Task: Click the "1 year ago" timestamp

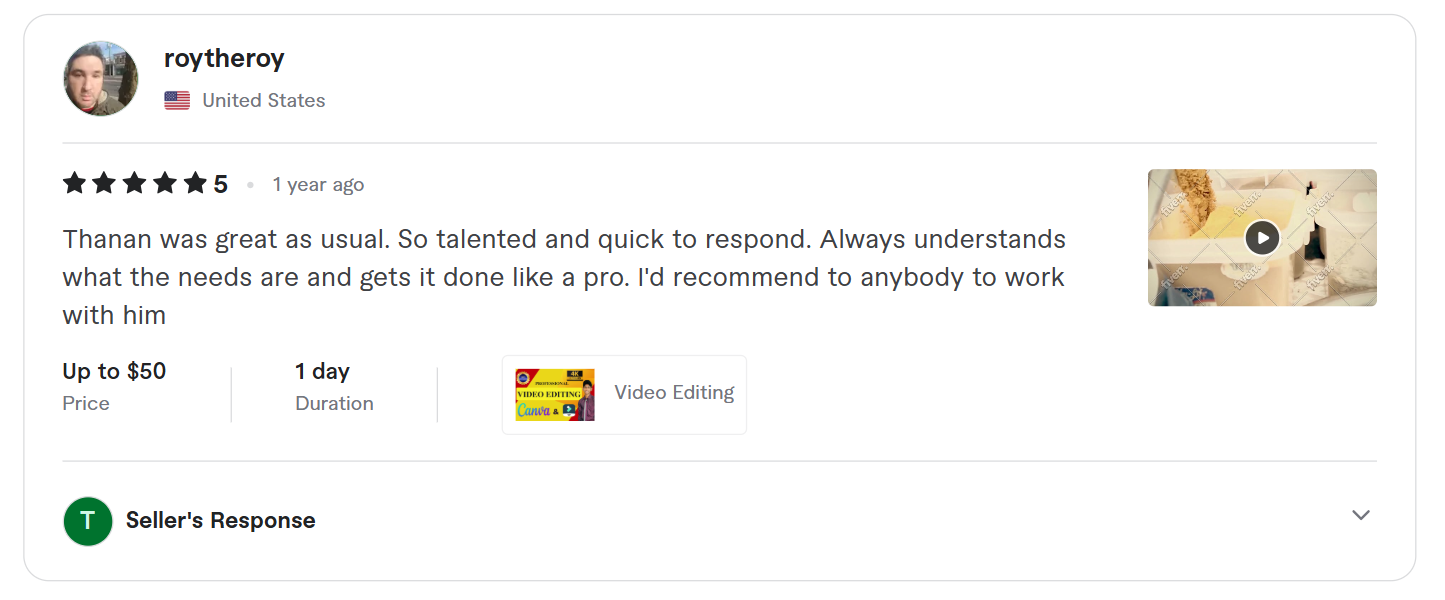Action: pos(318,185)
